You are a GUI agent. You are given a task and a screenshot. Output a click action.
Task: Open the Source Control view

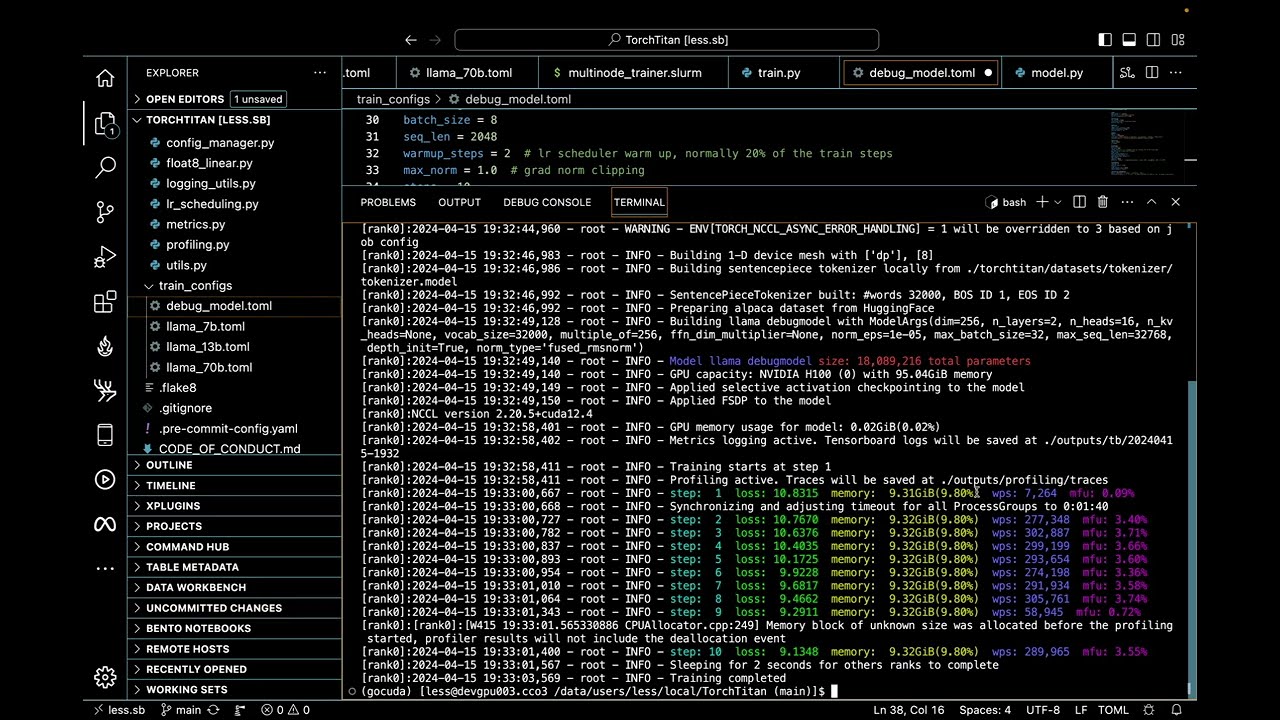click(x=105, y=212)
